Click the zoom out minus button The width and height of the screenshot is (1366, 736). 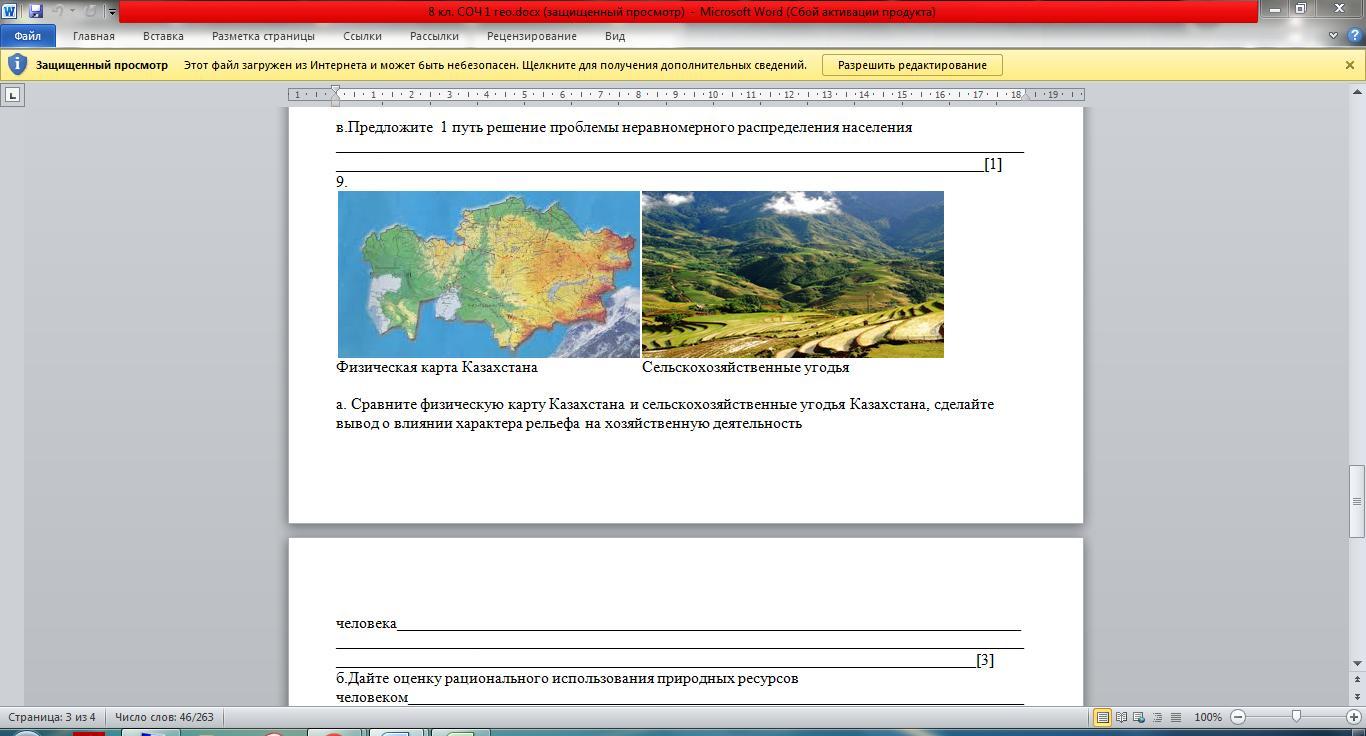(x=1238, y=717)
